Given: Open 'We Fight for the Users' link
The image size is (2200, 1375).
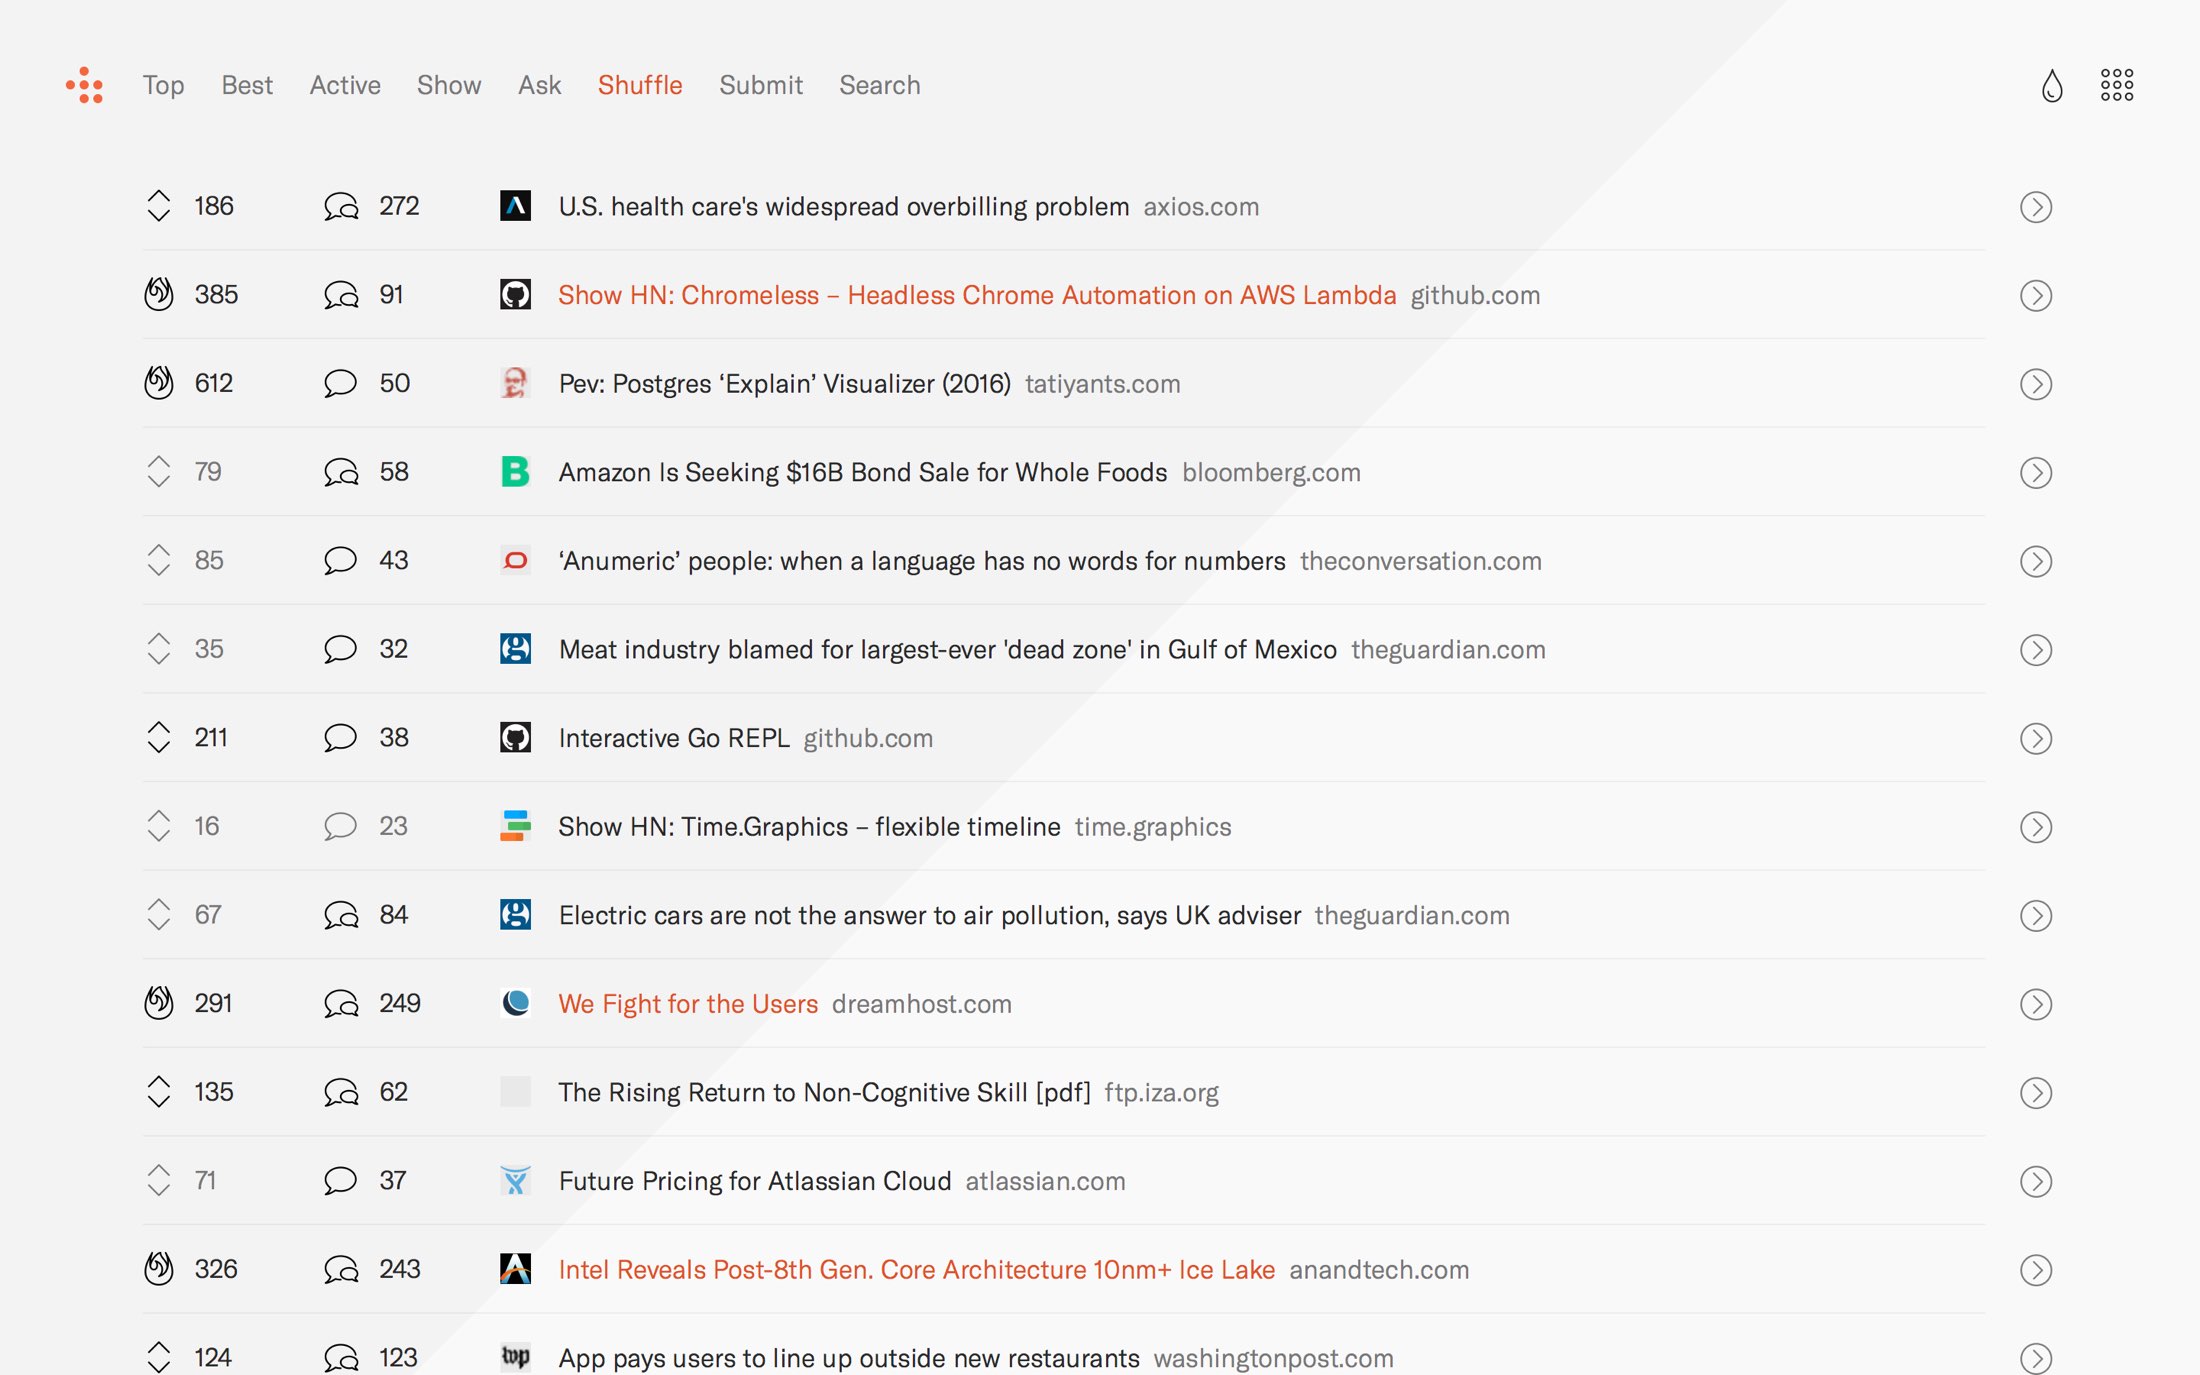Looking at the screenshot, I should click(688, 1003).
